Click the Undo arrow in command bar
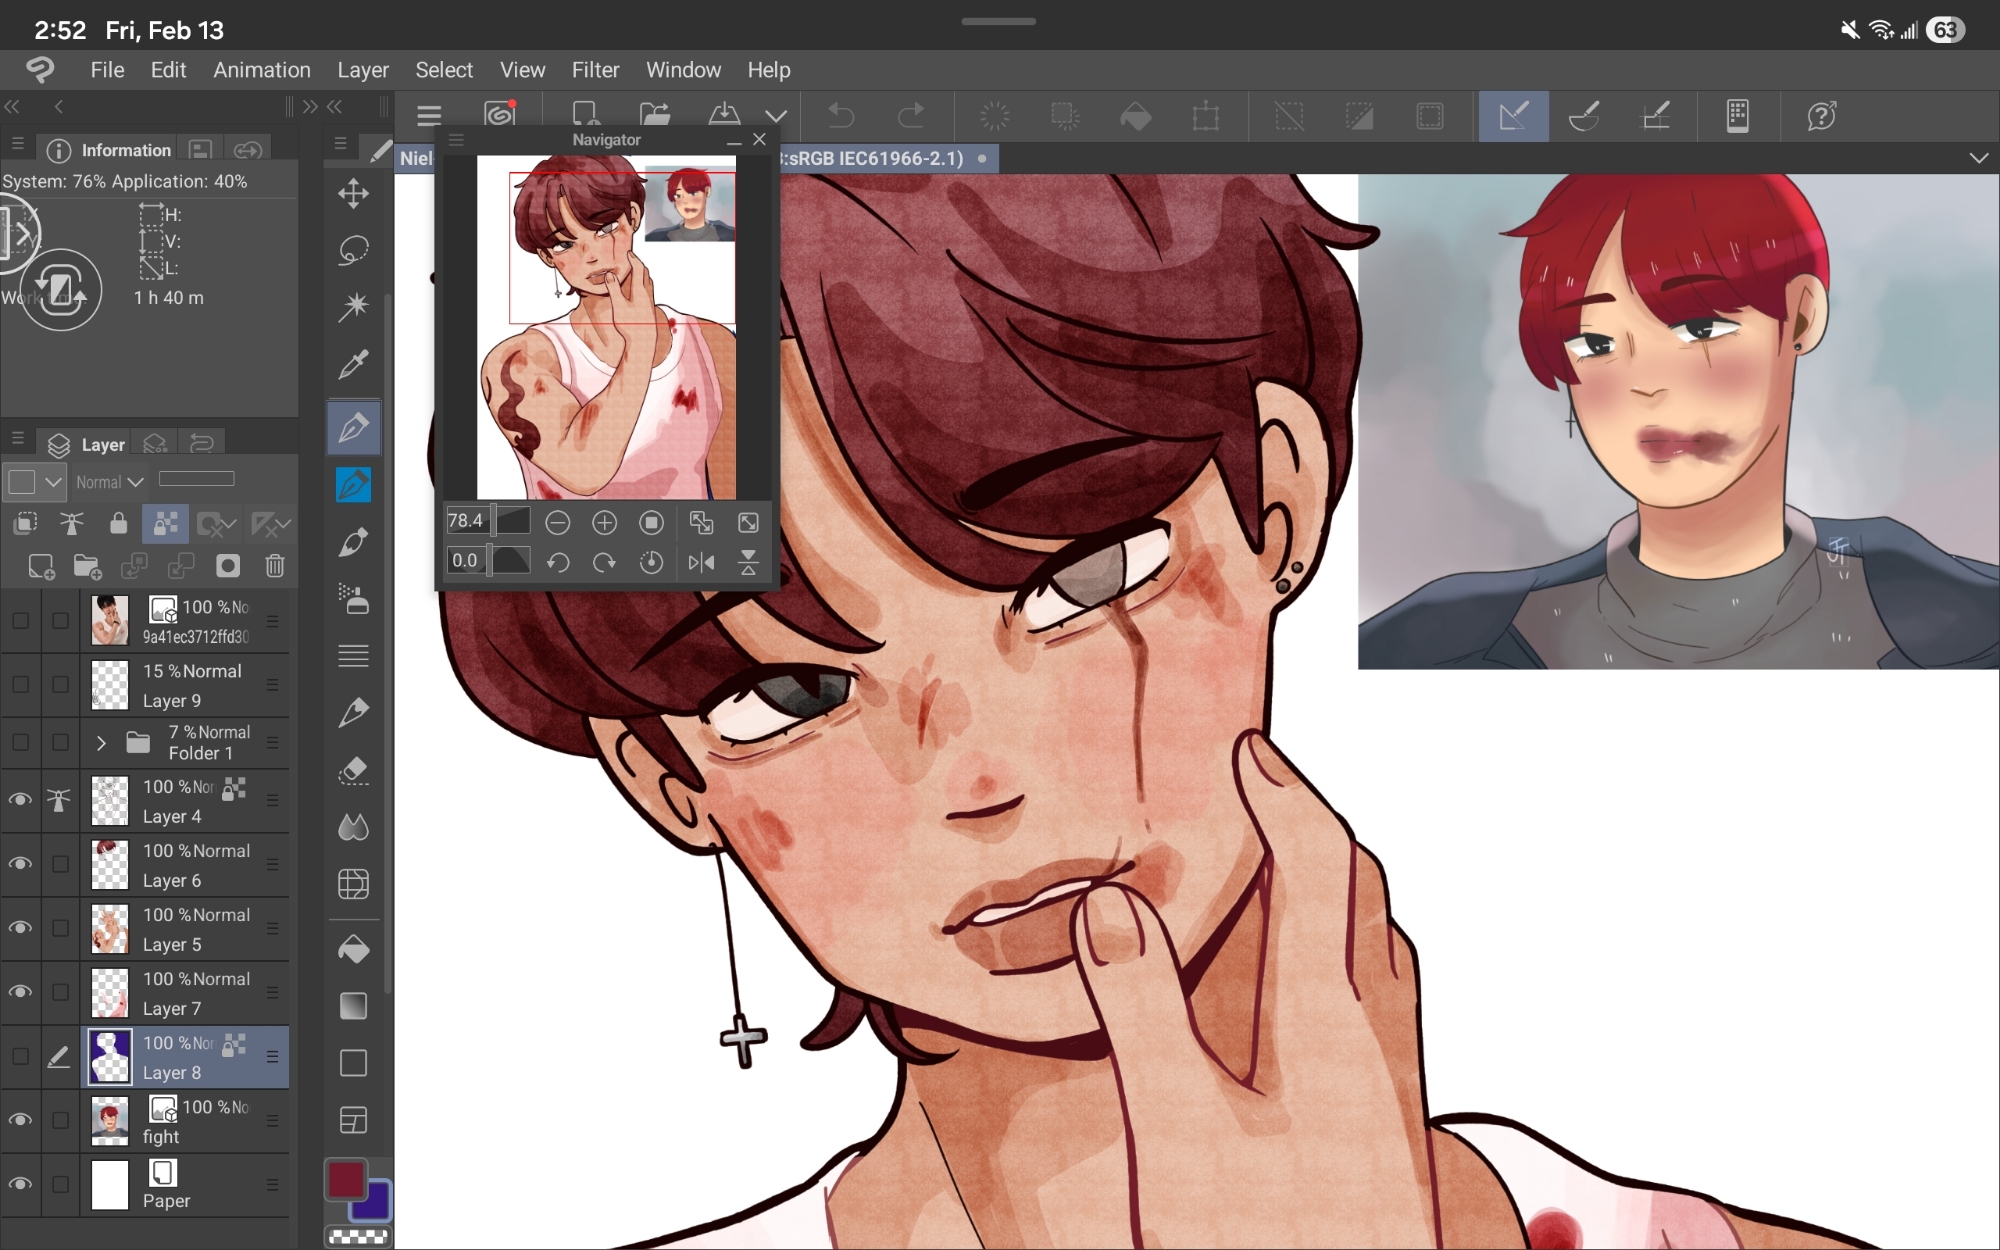This screenshot has width=2000, height=1250. [x=841, y=116]
